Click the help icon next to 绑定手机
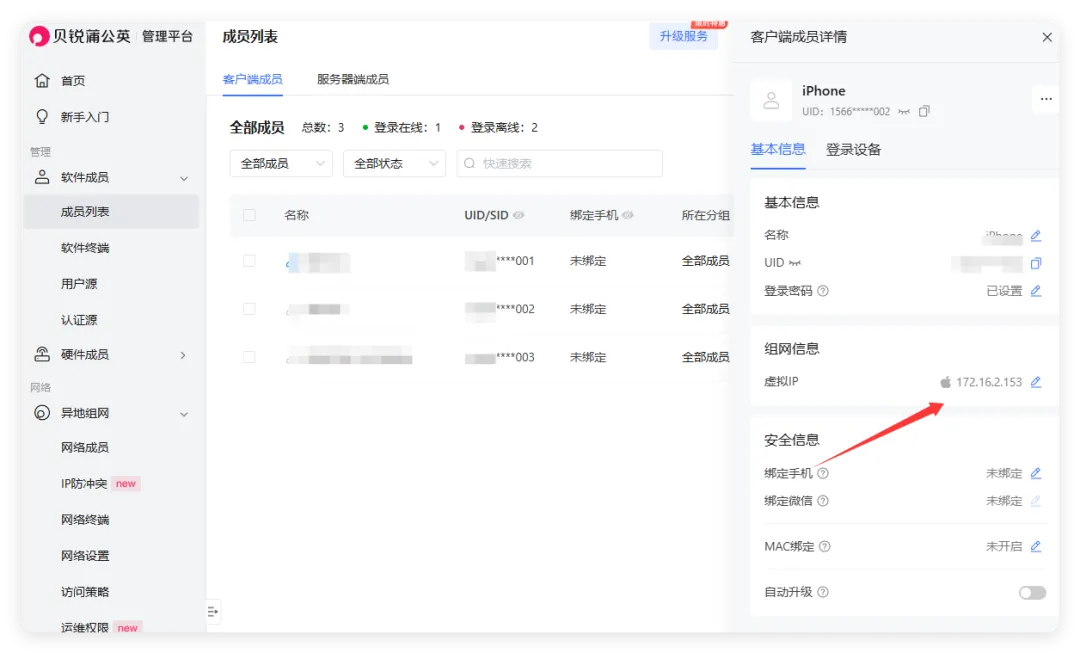Screen dimensions: 1080x653 click(x=823, y=473)
